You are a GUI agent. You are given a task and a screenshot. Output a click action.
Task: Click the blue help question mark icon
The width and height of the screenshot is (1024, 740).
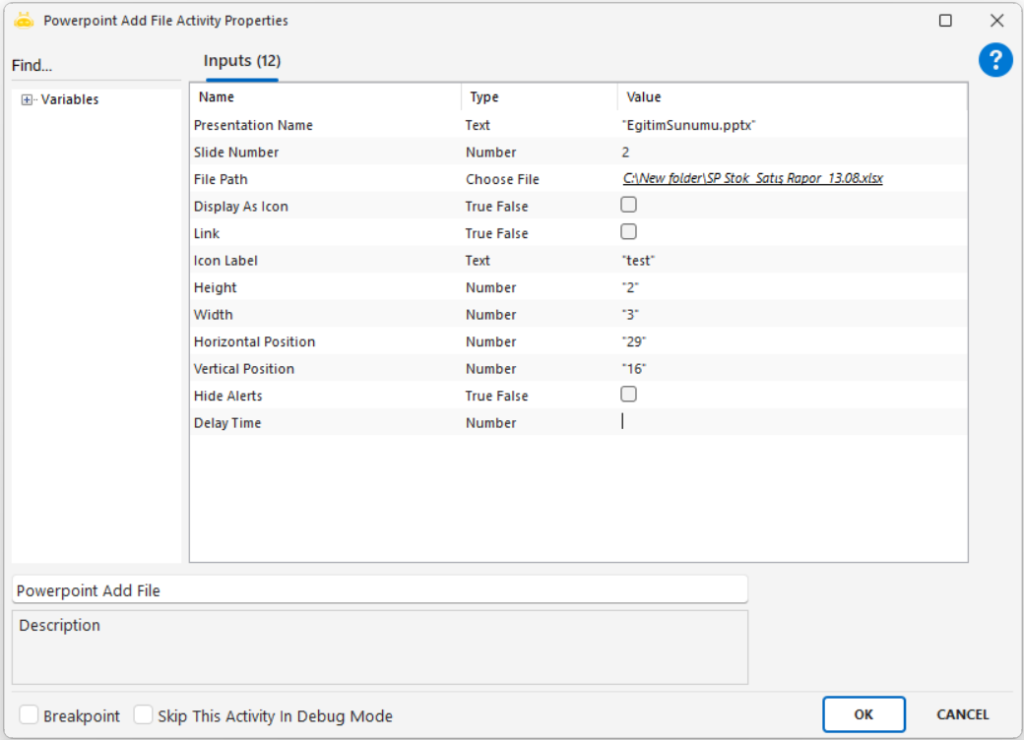pos(995,61)
